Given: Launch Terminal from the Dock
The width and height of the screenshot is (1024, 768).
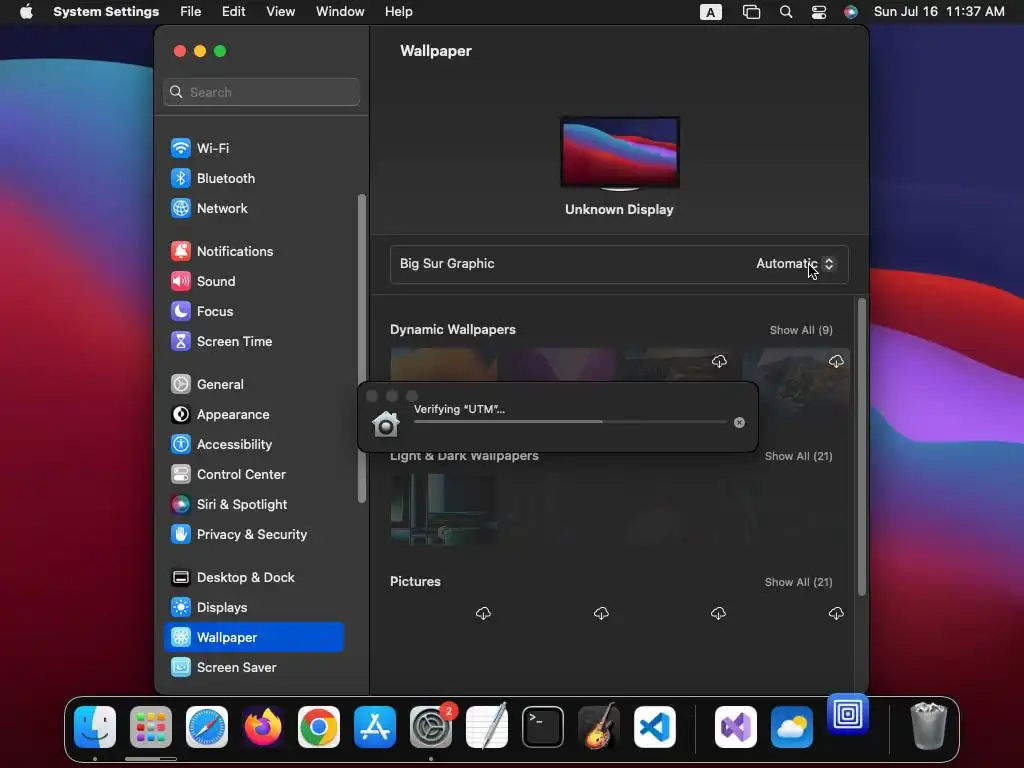Looking at the screenshot, I should click(543, 727).
